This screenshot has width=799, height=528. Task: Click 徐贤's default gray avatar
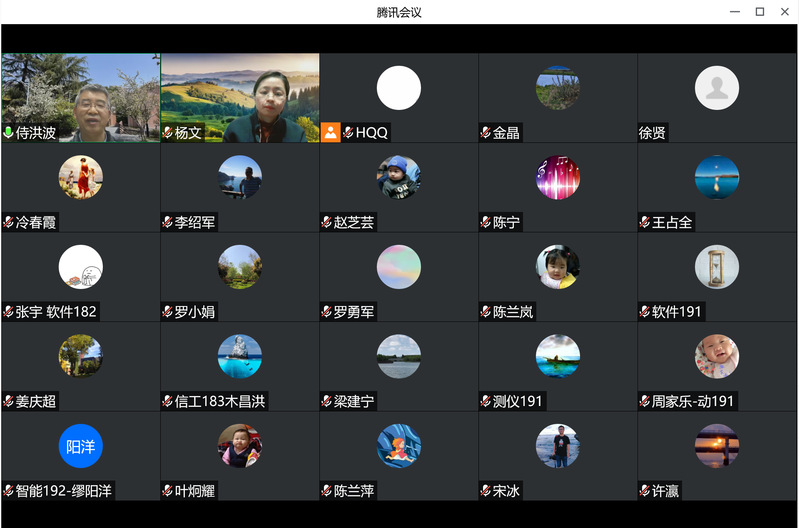click(x=717, y=88)
